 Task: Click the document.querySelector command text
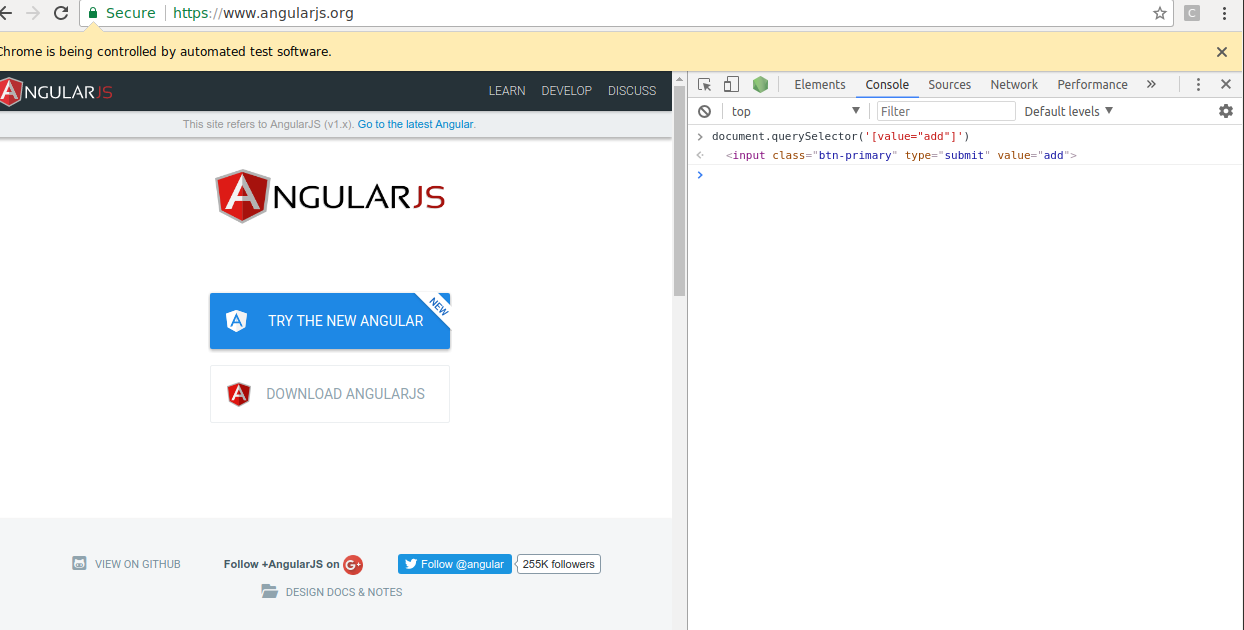click(x=840, y=136)
